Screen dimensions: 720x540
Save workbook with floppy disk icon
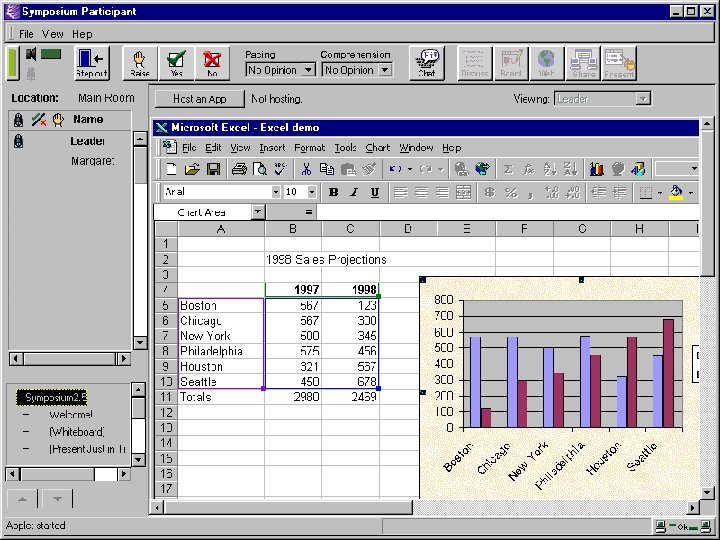[x=213, y=169]
